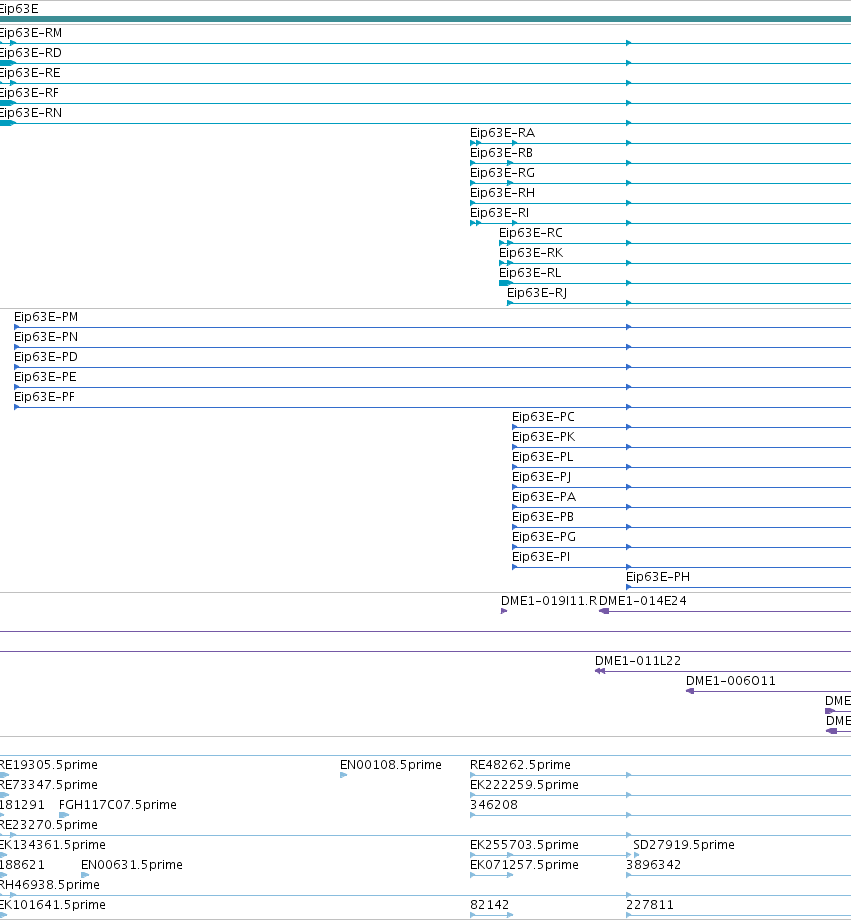The image size is (851, 920).
Task: Select protein Eip63E-PE
Action: tap(45, 377)
